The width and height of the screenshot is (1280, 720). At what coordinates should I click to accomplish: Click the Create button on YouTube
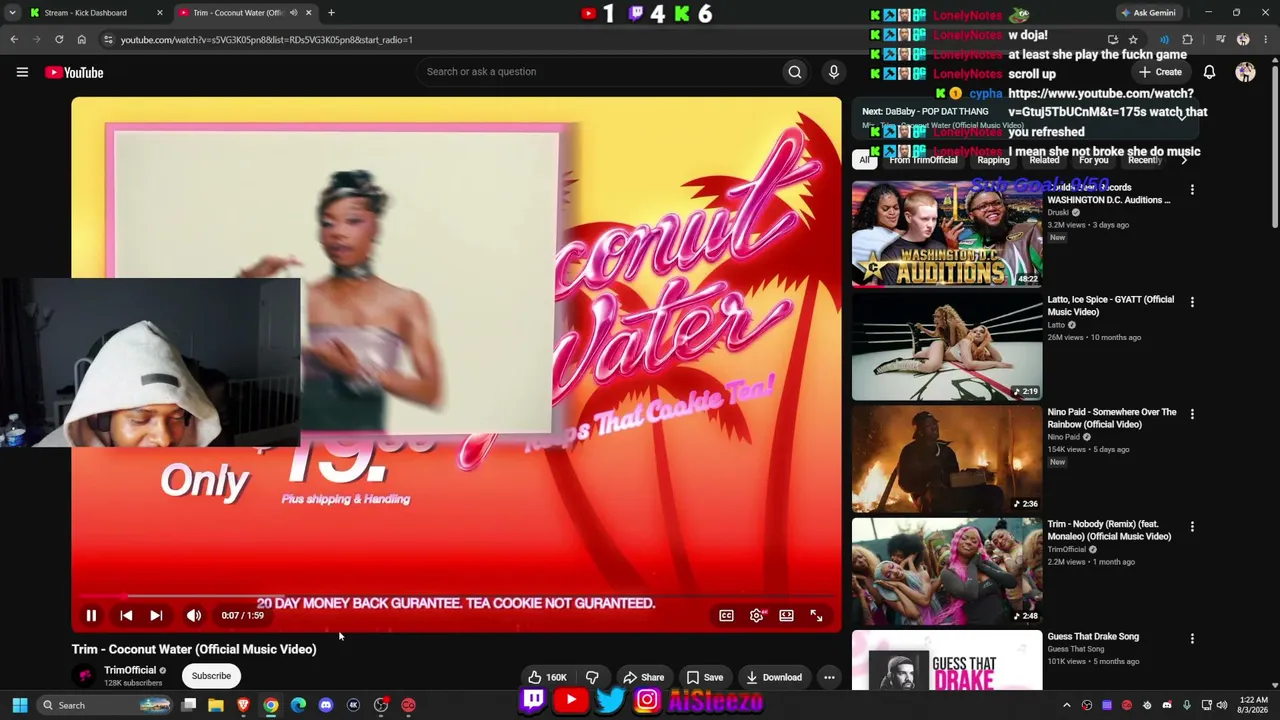pos(1160,72)
